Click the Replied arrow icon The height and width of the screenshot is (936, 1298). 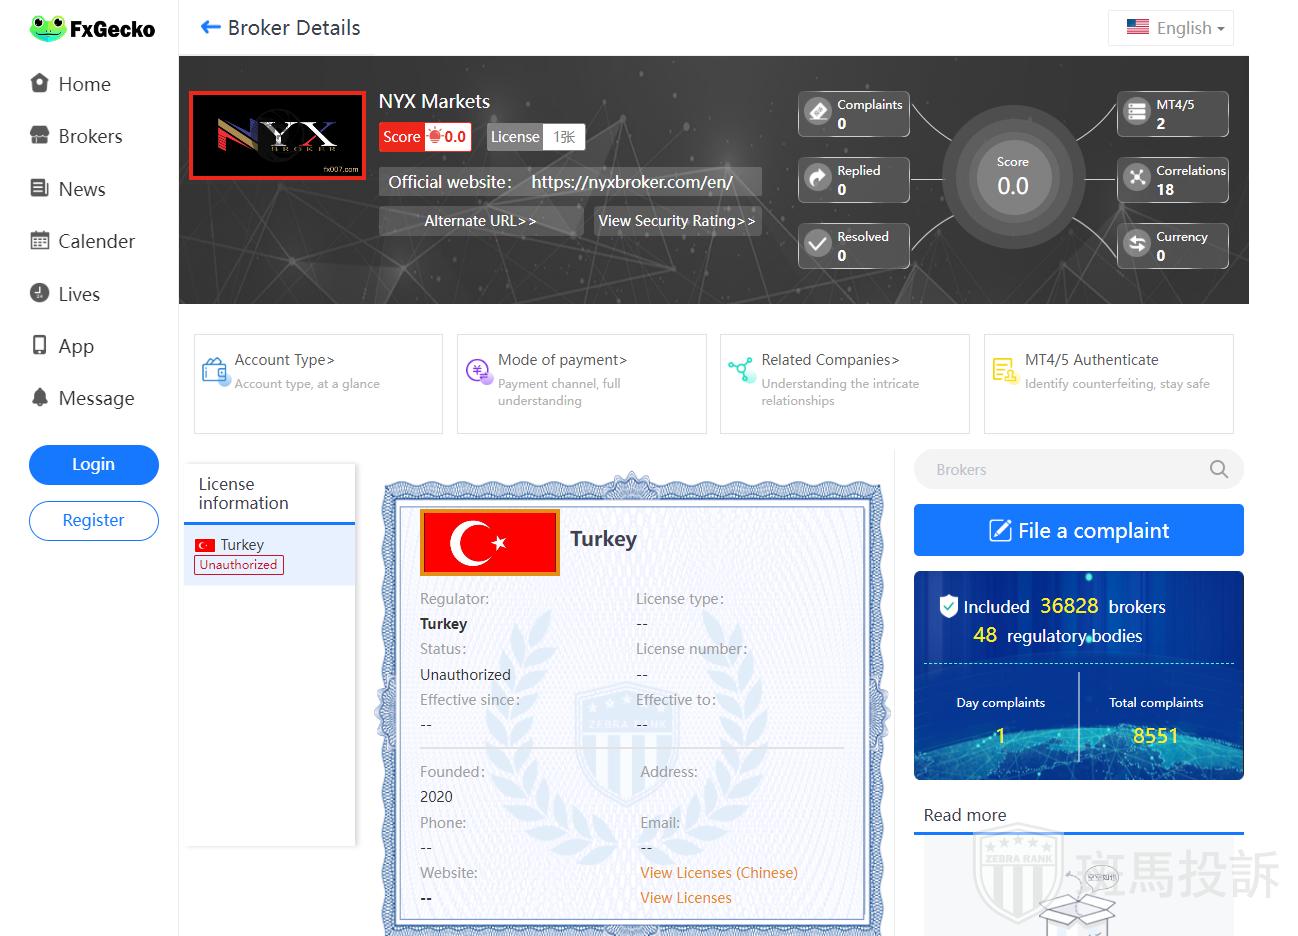[818, 179]
